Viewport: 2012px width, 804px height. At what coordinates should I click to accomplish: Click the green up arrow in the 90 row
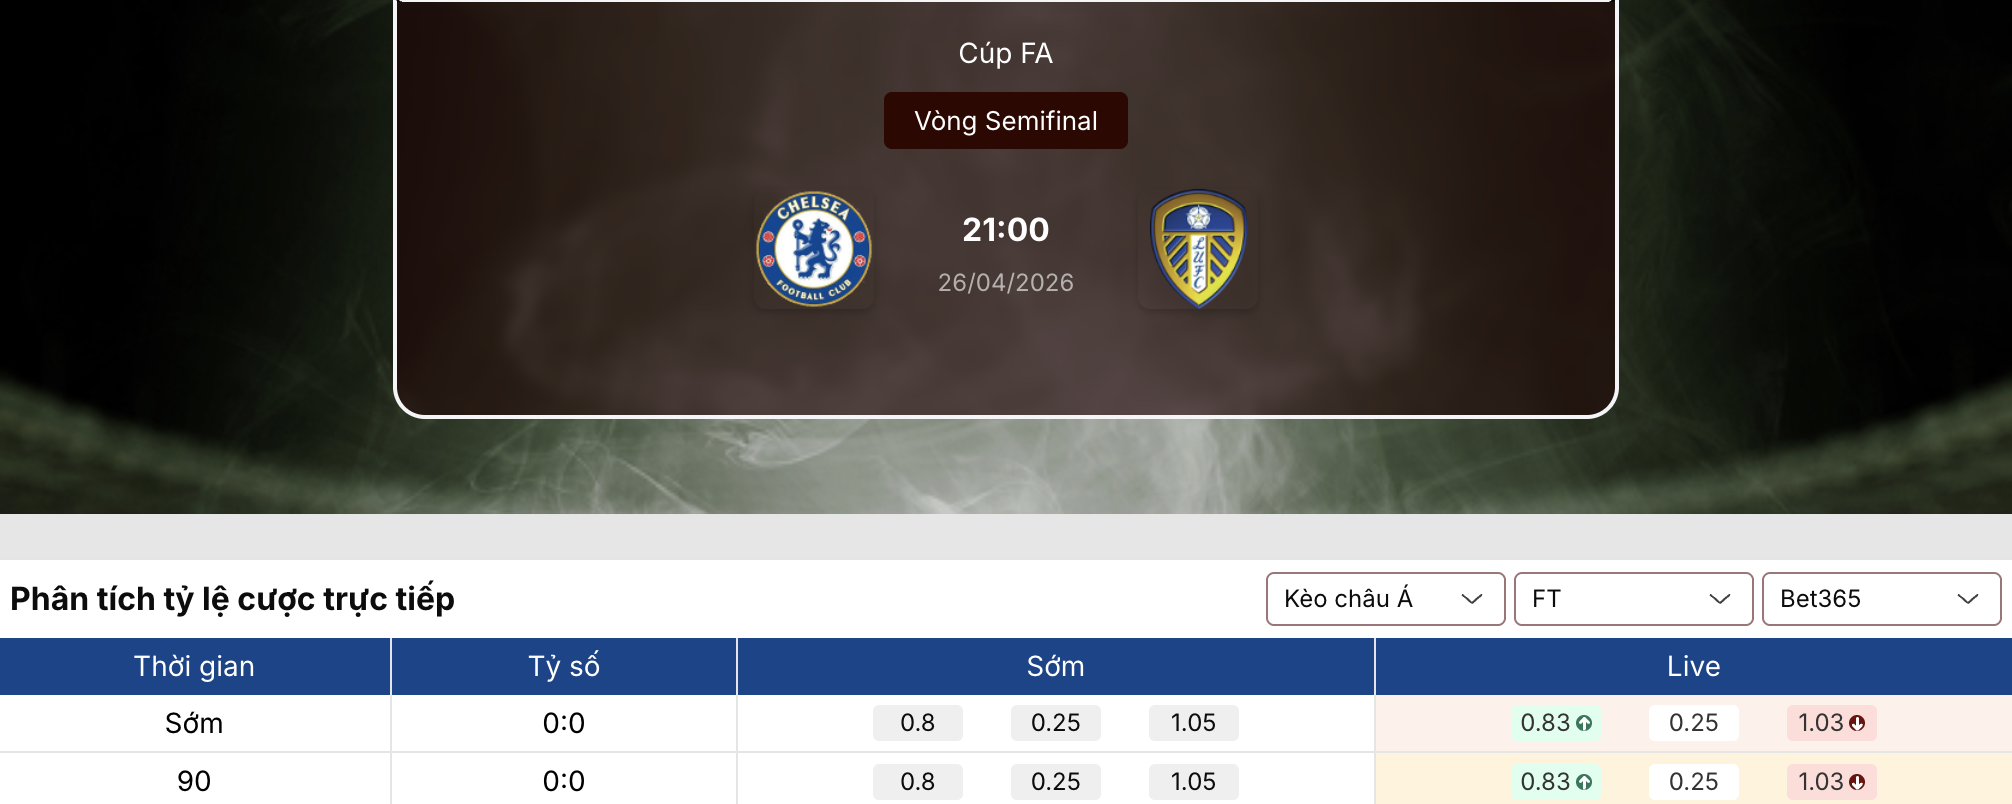(x=1584, y=782)
